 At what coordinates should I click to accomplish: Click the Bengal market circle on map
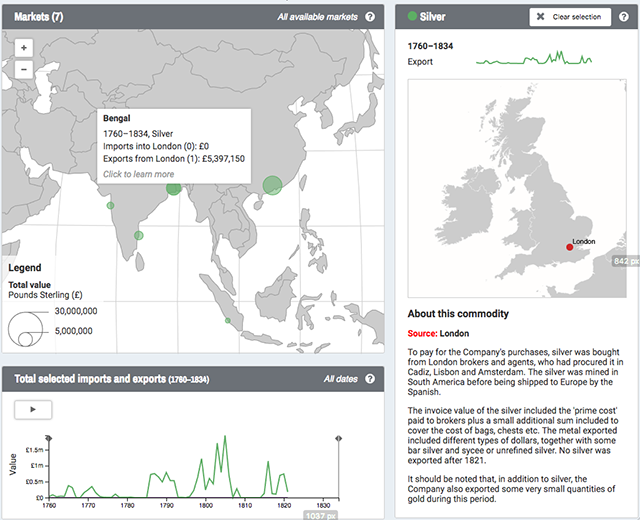173,188
